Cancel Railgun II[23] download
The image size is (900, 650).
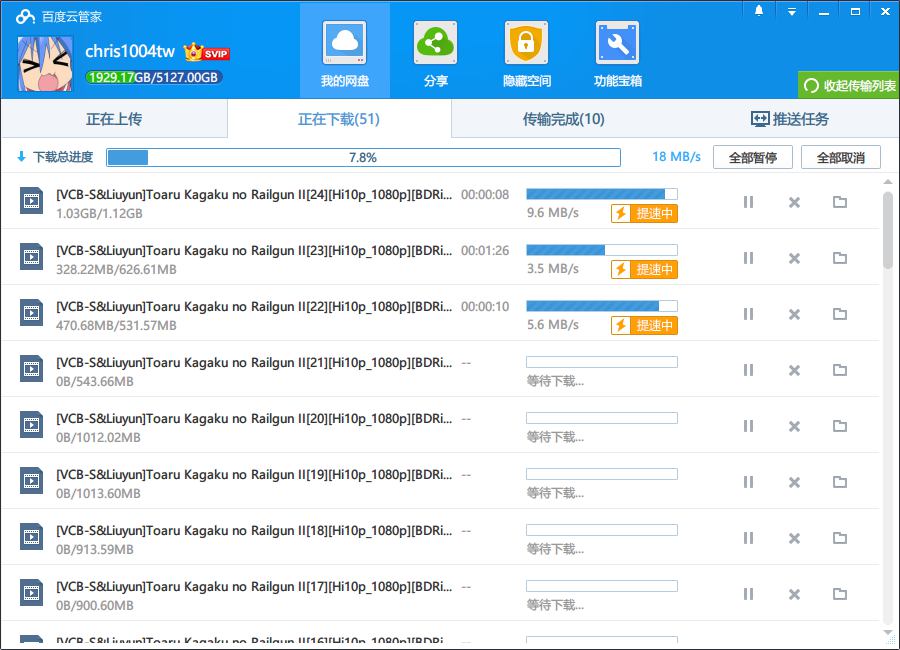[794, 258]
